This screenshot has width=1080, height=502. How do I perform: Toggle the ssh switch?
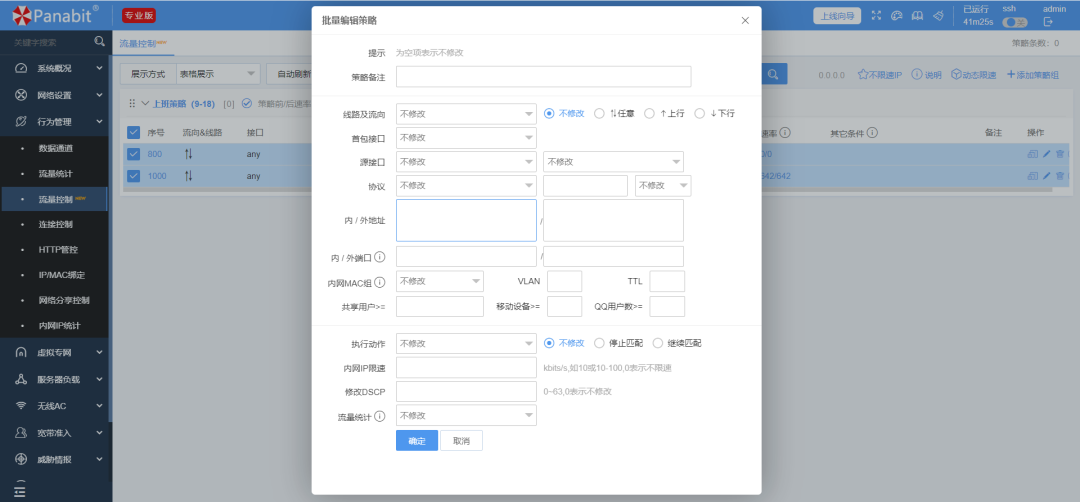(1014, 22)
